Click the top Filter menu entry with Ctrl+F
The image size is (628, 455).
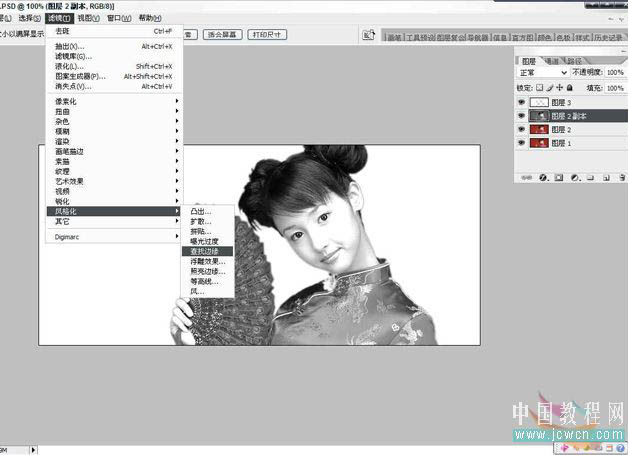[114, 31]
